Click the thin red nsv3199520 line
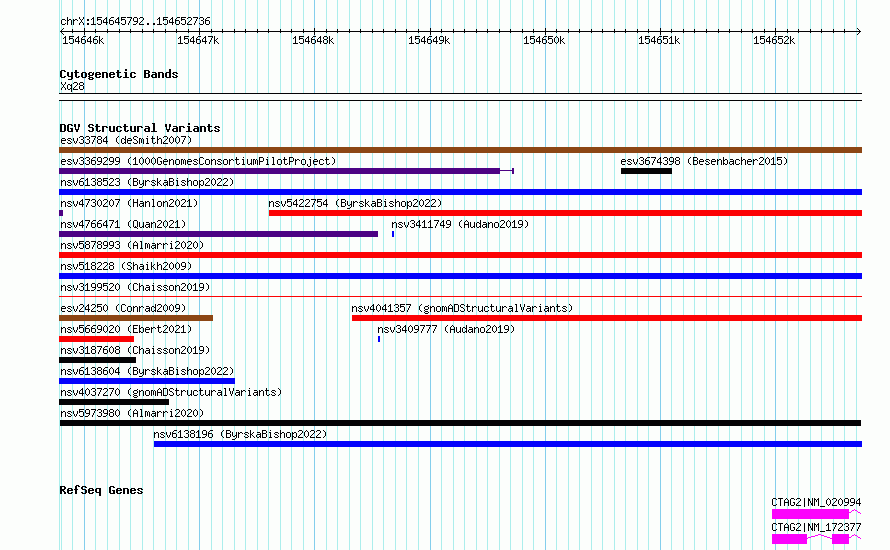This screenshot has height=550, width=890. pyautogui.click(x=460, y=296)
